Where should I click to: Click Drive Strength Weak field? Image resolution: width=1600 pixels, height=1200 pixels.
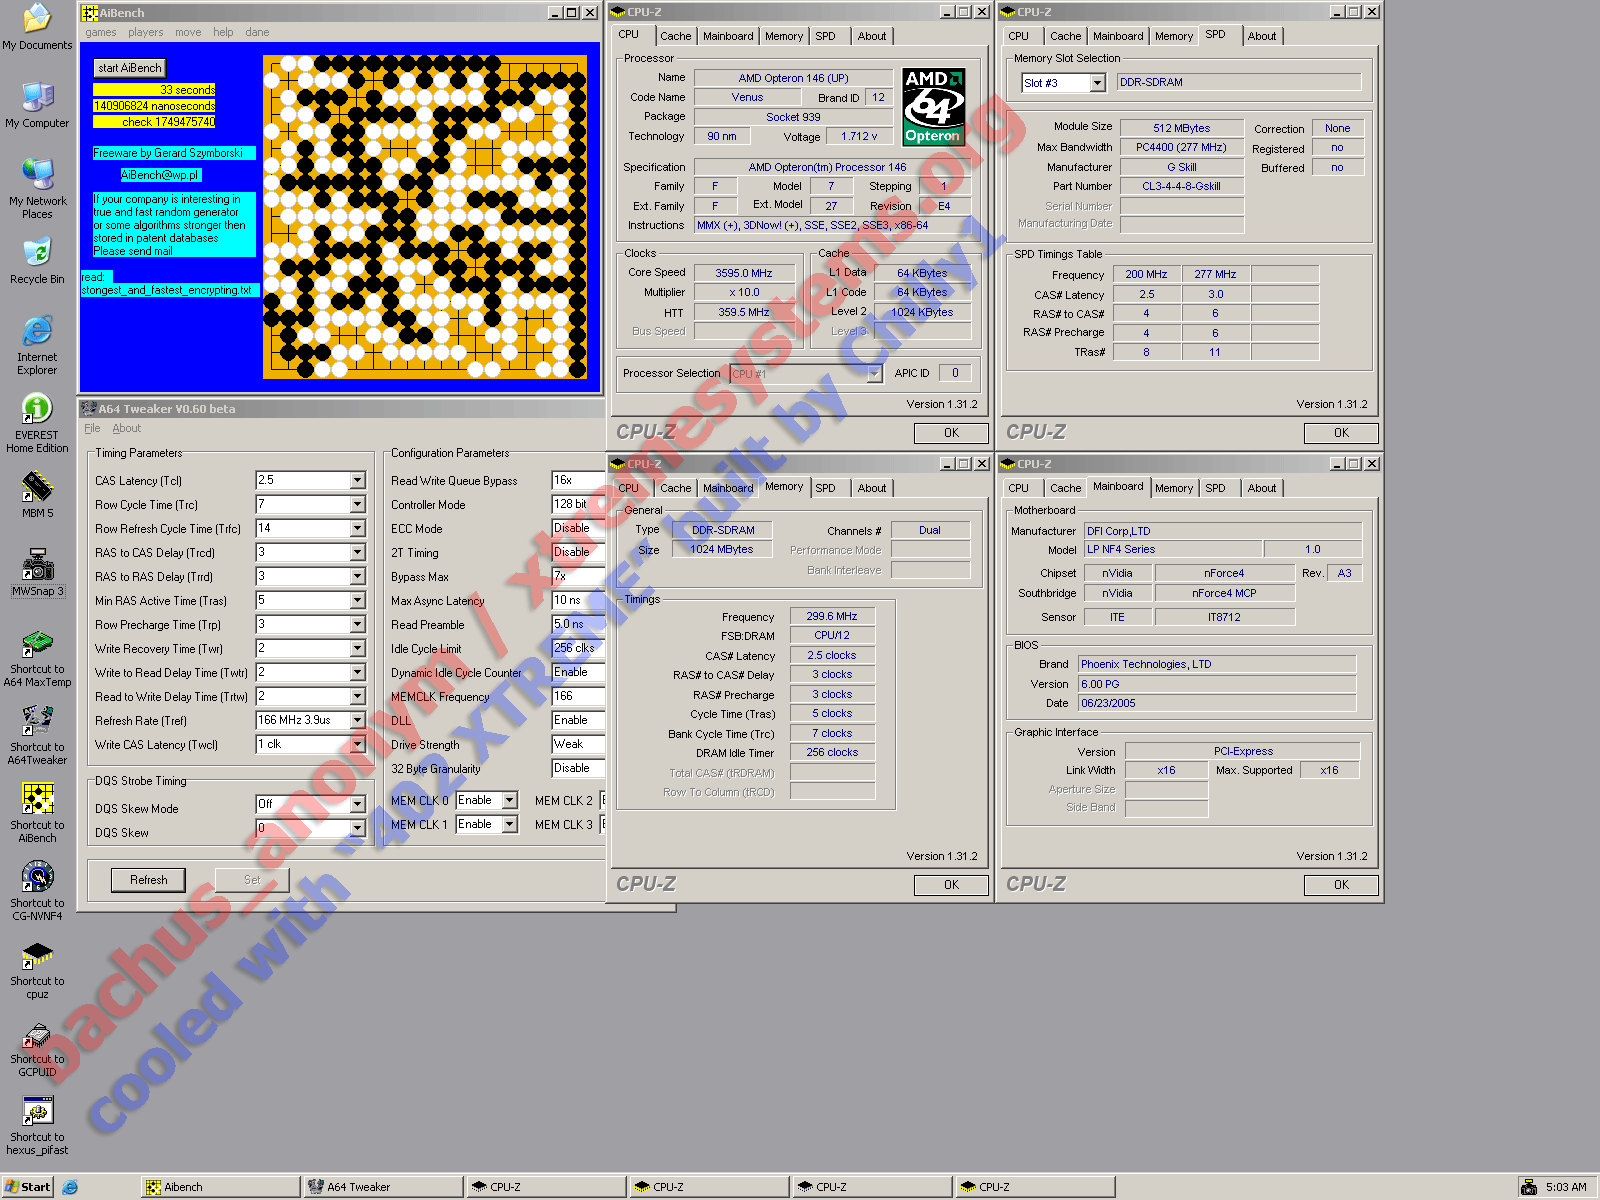[579, 744]
